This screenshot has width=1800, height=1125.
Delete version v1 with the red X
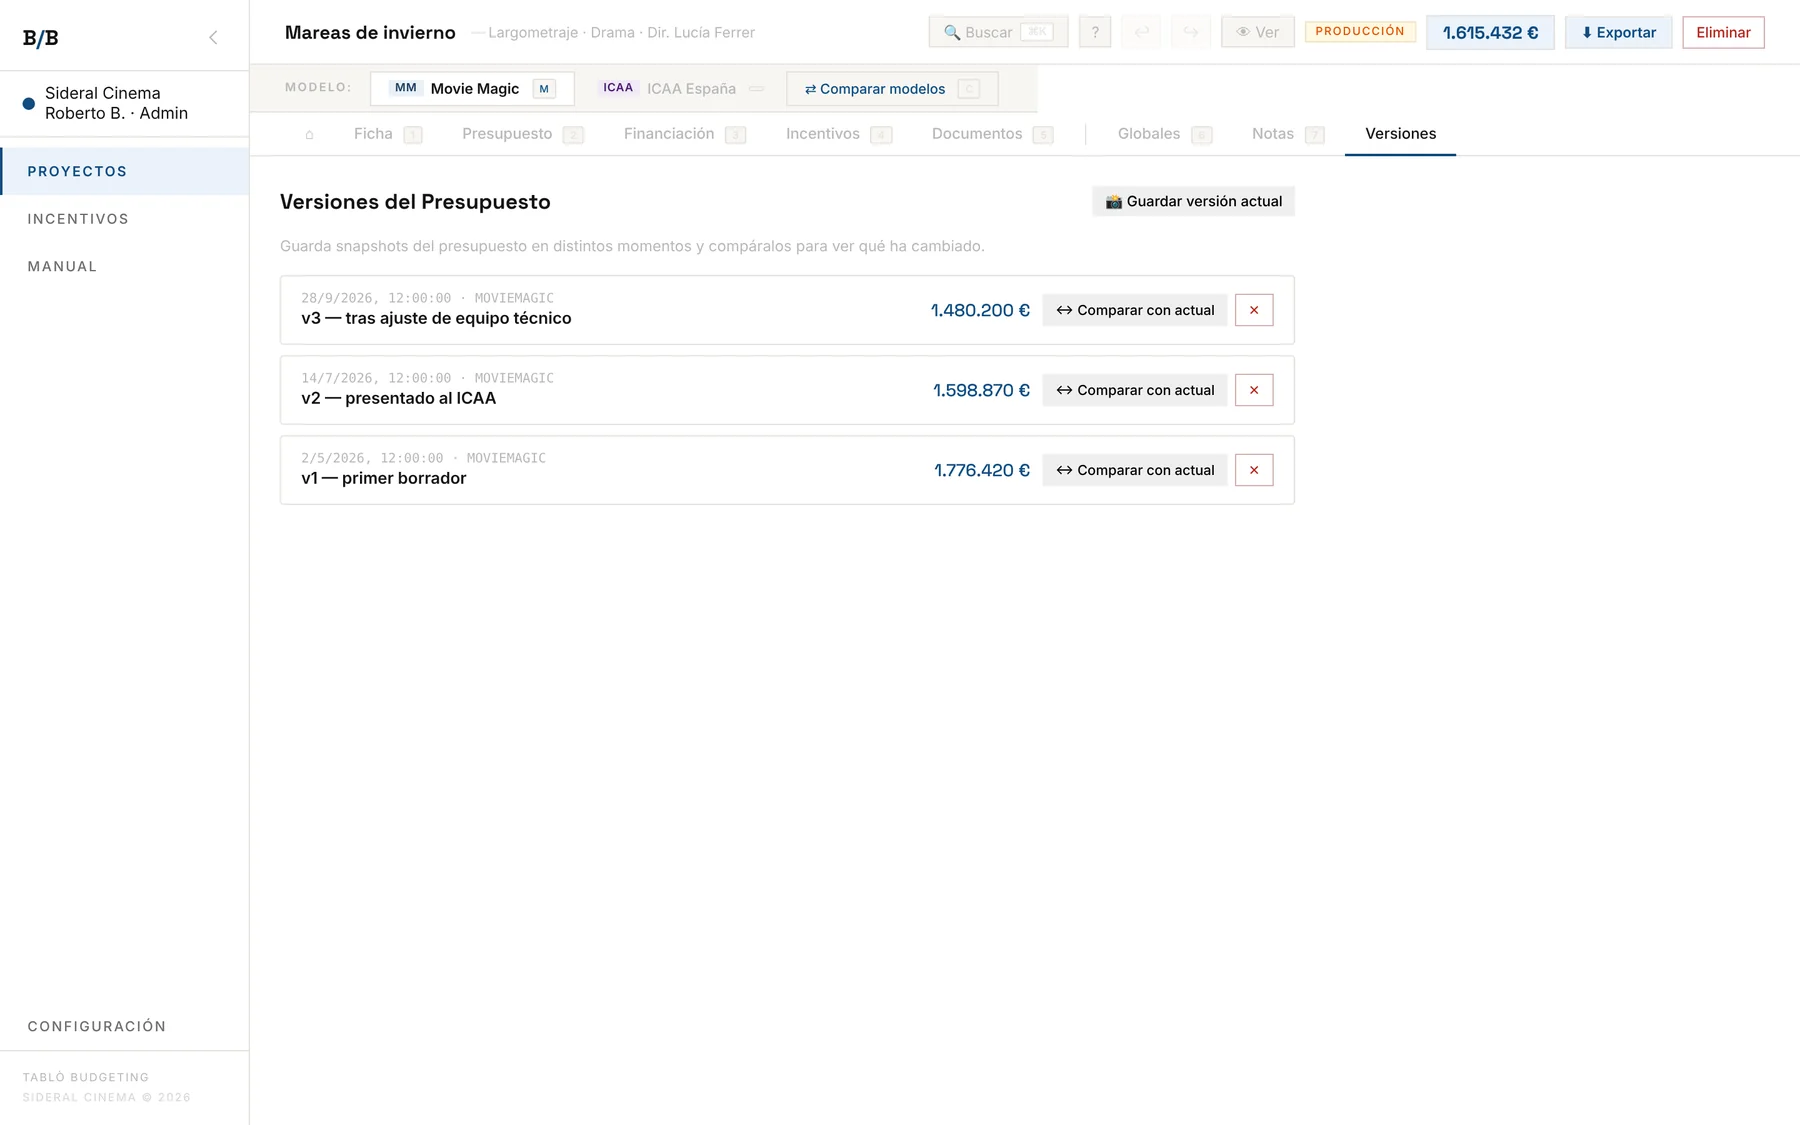click(x=1254, y=470)
